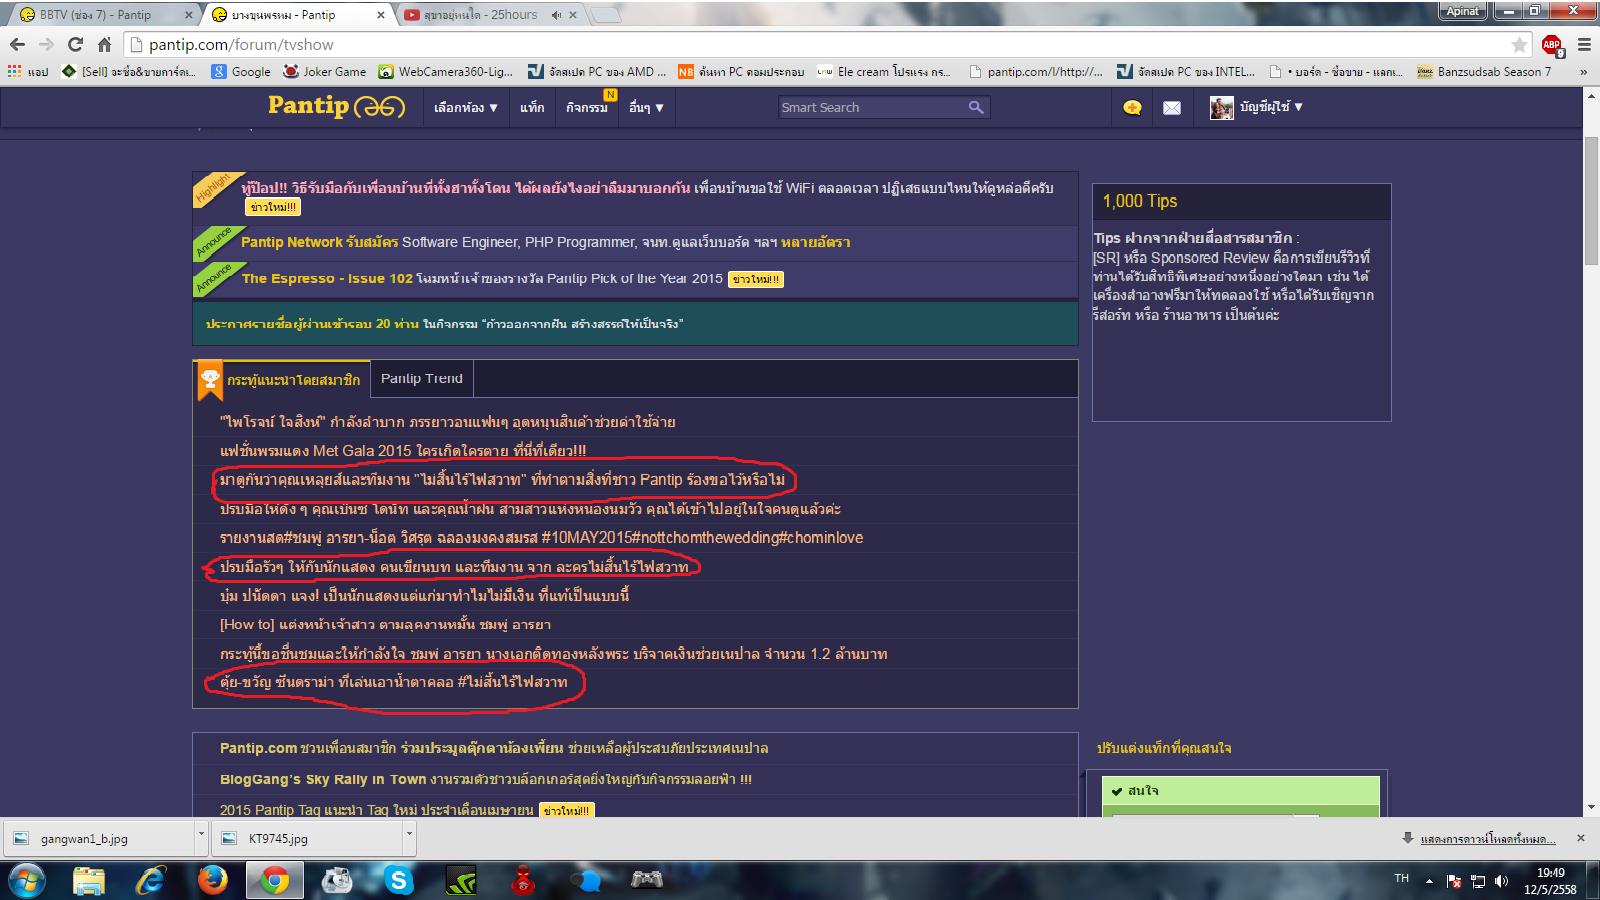The height and width of the screenshot is (900, 1600).
Task: Open the Banzsudsab Season 7 bookmark
Action: (x=1485, y=71)
